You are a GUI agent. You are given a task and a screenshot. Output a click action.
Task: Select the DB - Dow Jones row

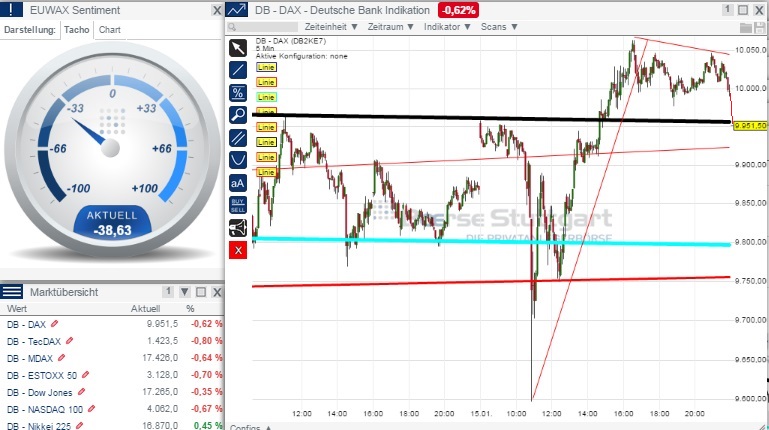pos(112,392)
